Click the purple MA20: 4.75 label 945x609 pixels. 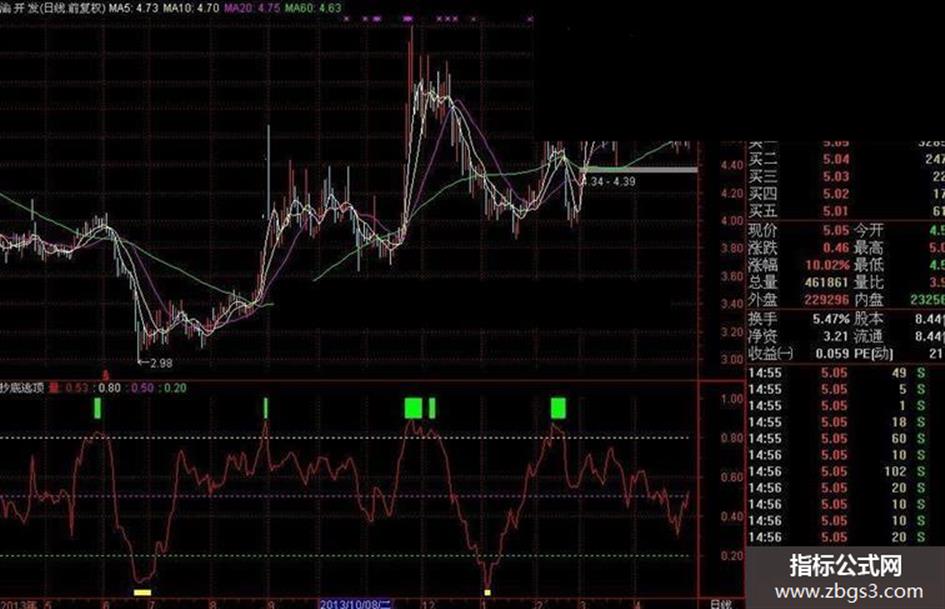(252, 8)
